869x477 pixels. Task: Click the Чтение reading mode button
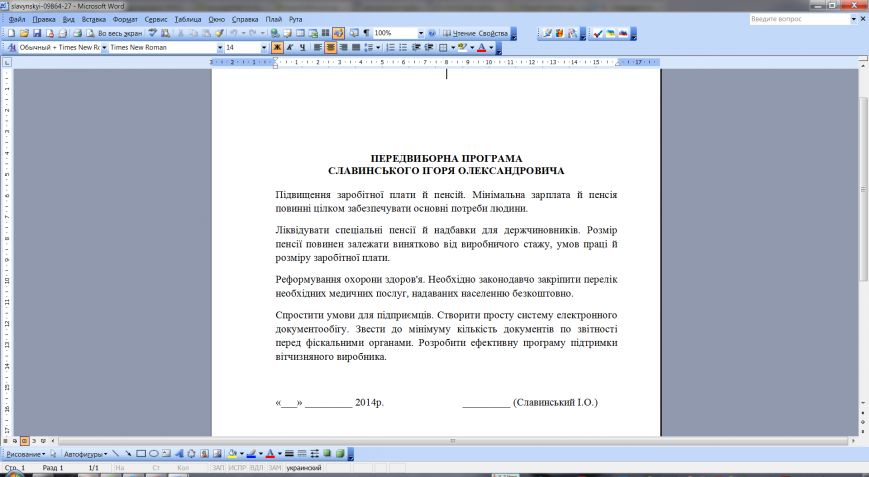coord(459,33)
